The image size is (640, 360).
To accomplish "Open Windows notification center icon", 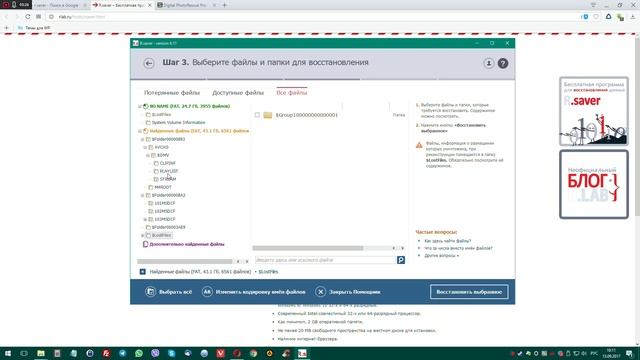I will coord(629,353).
